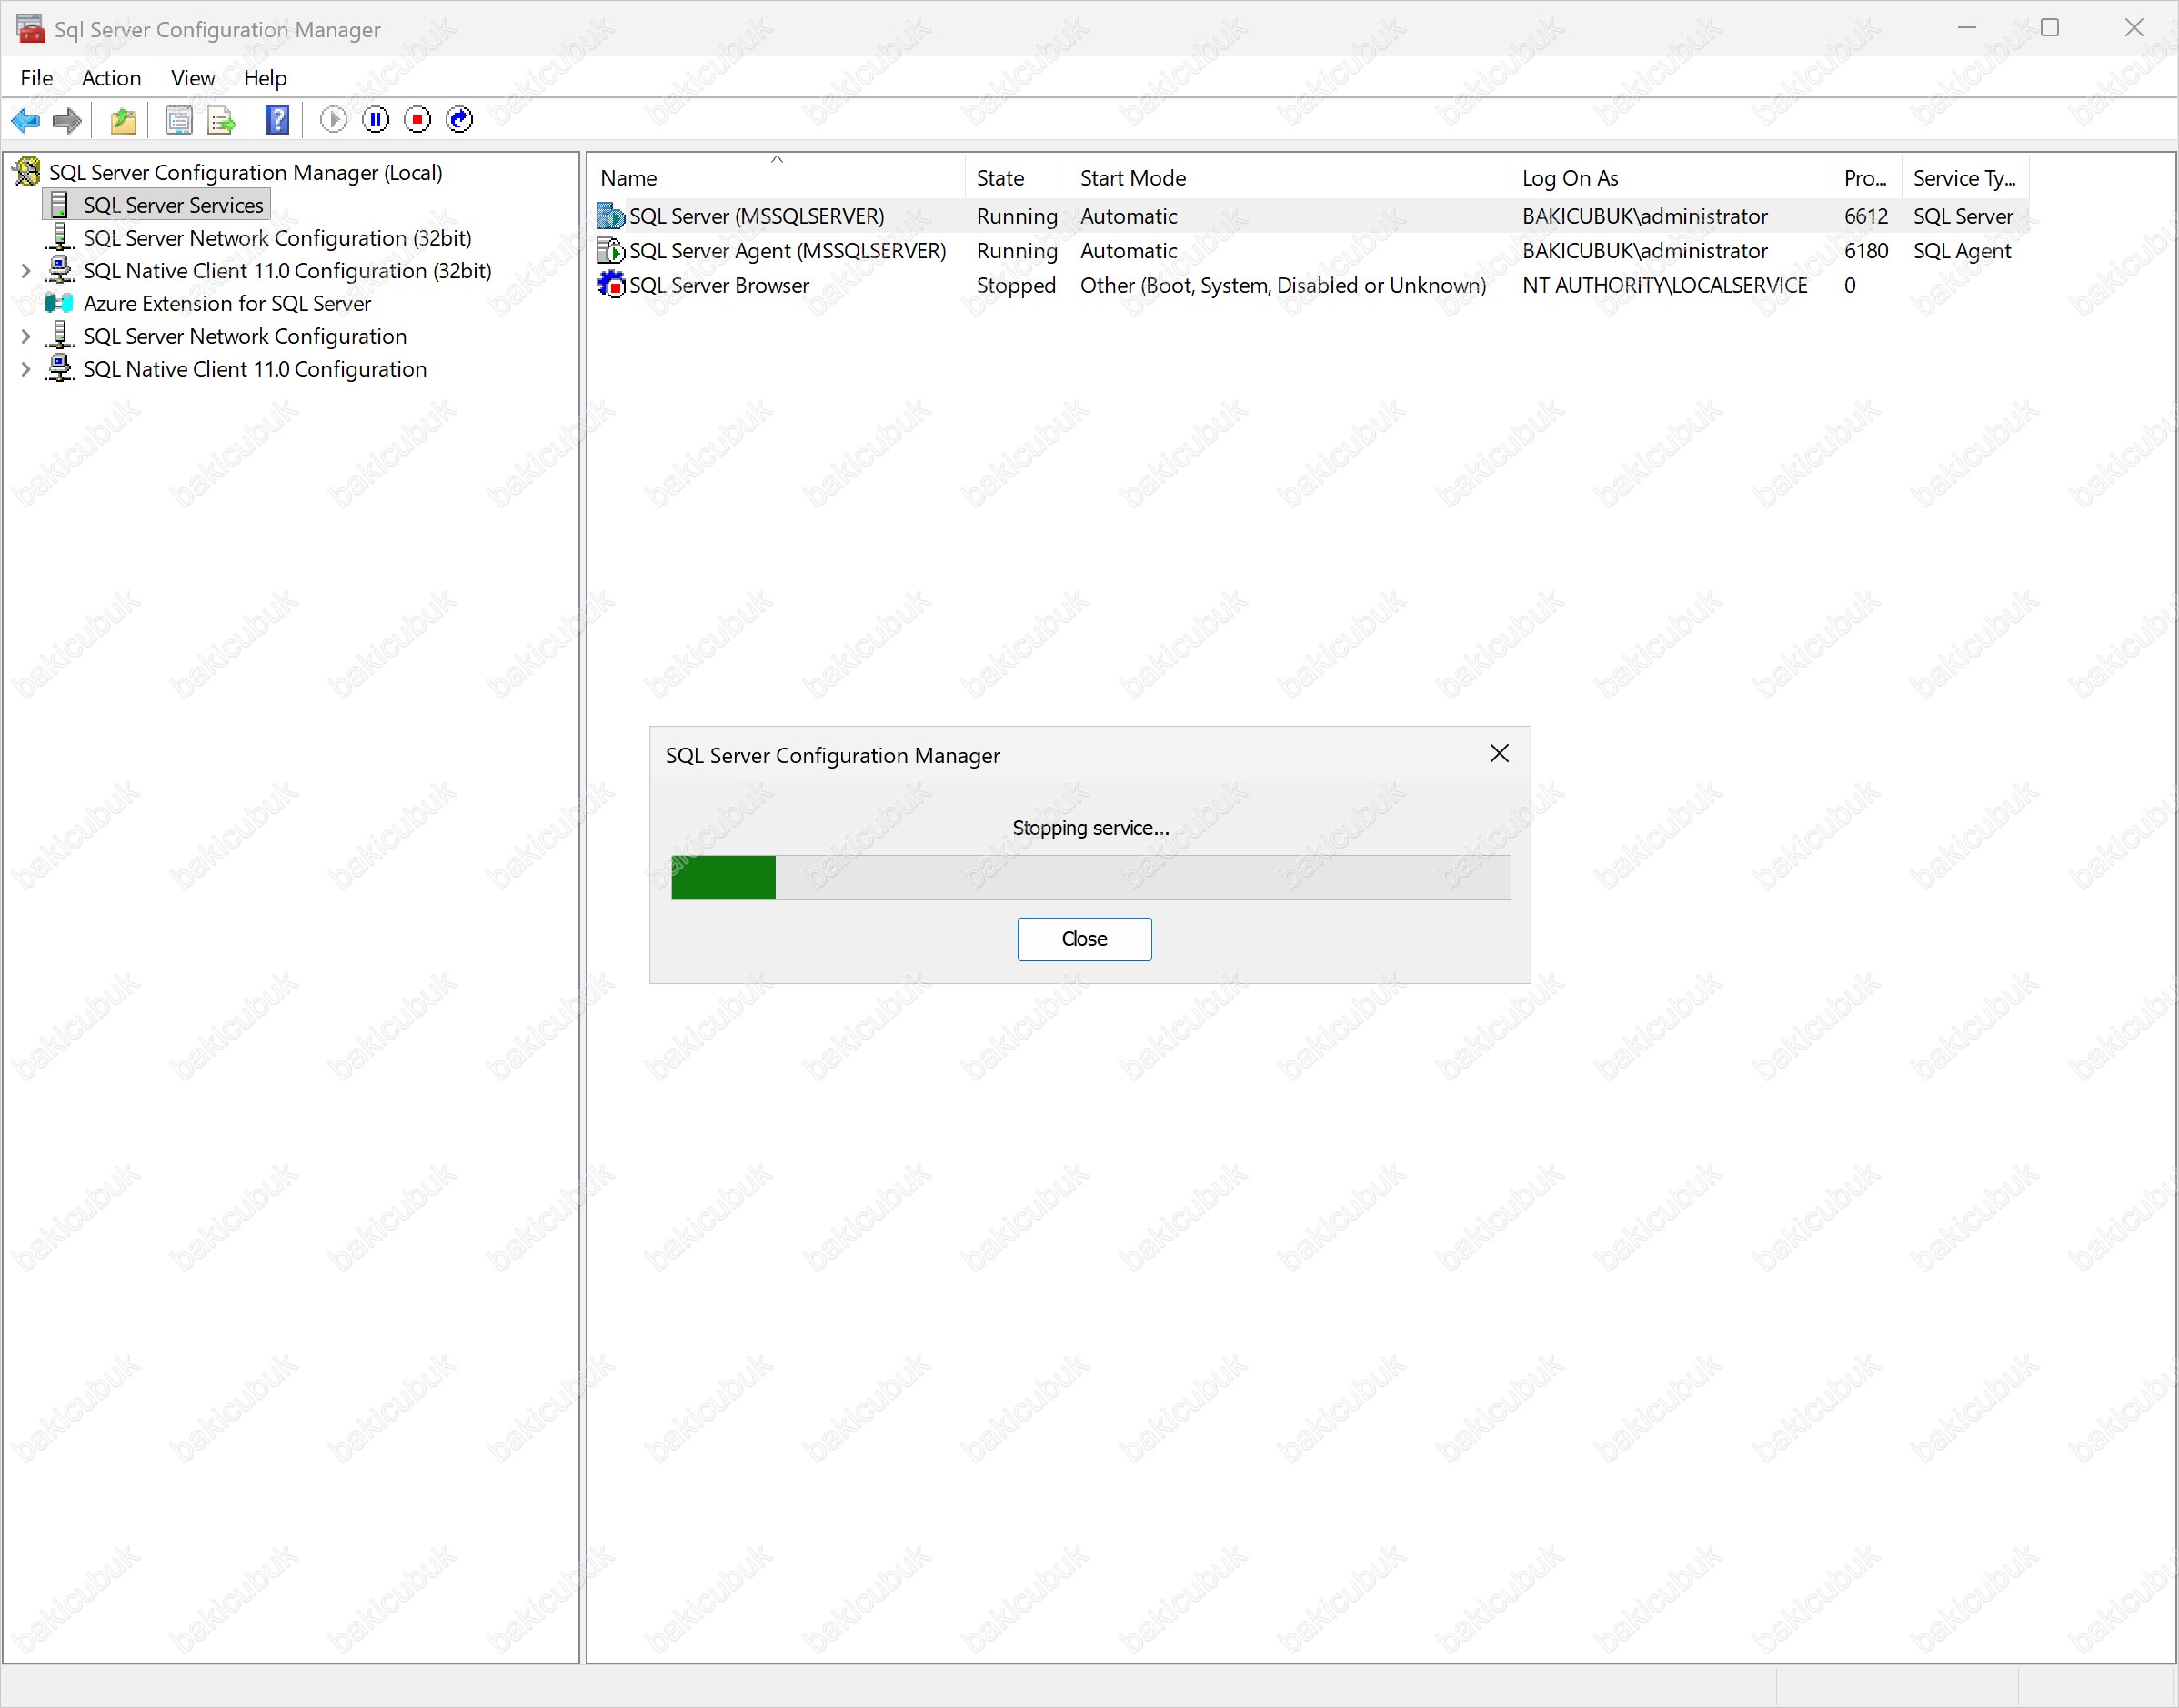Click the Stopping service progress bar
The width and height of the screenshot is (2179, 1708).
click(x=1090, y=878)
